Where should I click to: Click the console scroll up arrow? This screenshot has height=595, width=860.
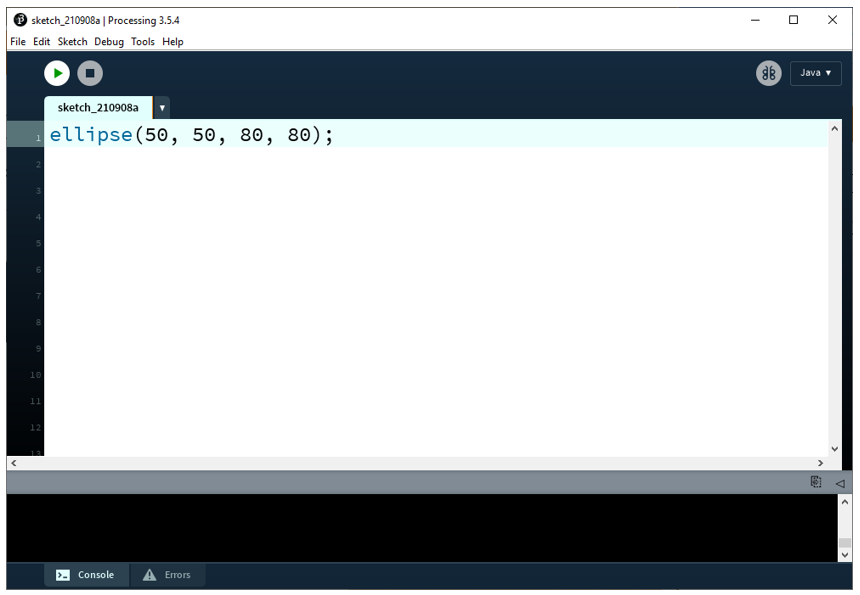pyautogui.click(x=845, y=502)
